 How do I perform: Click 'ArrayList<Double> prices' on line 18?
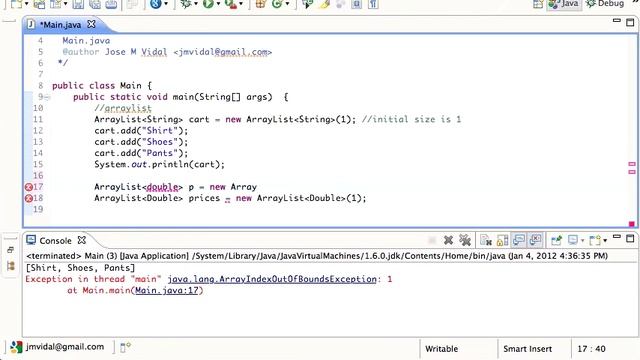tap(157, 198)
